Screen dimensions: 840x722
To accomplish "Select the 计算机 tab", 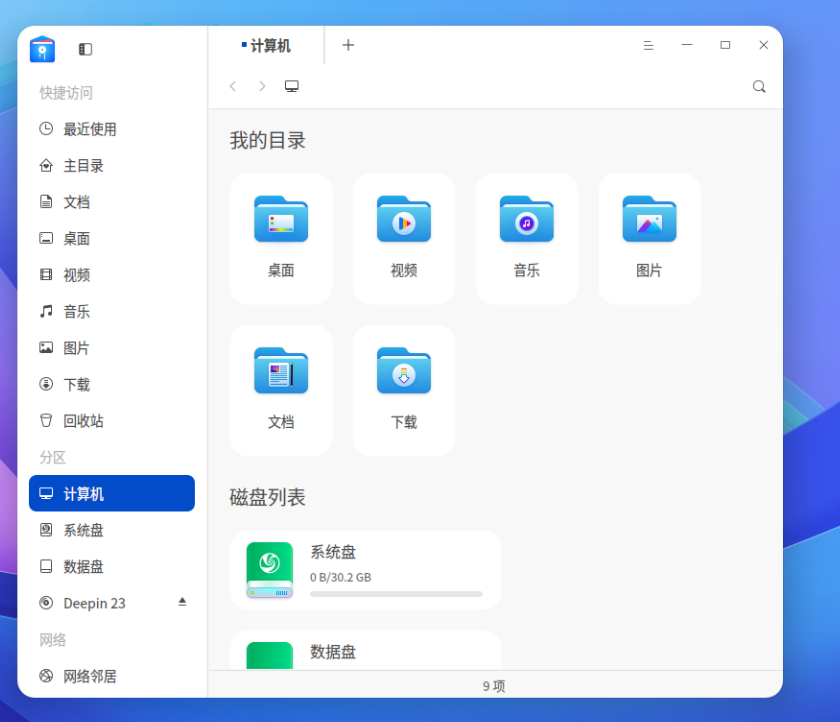I will coord(266,46).
